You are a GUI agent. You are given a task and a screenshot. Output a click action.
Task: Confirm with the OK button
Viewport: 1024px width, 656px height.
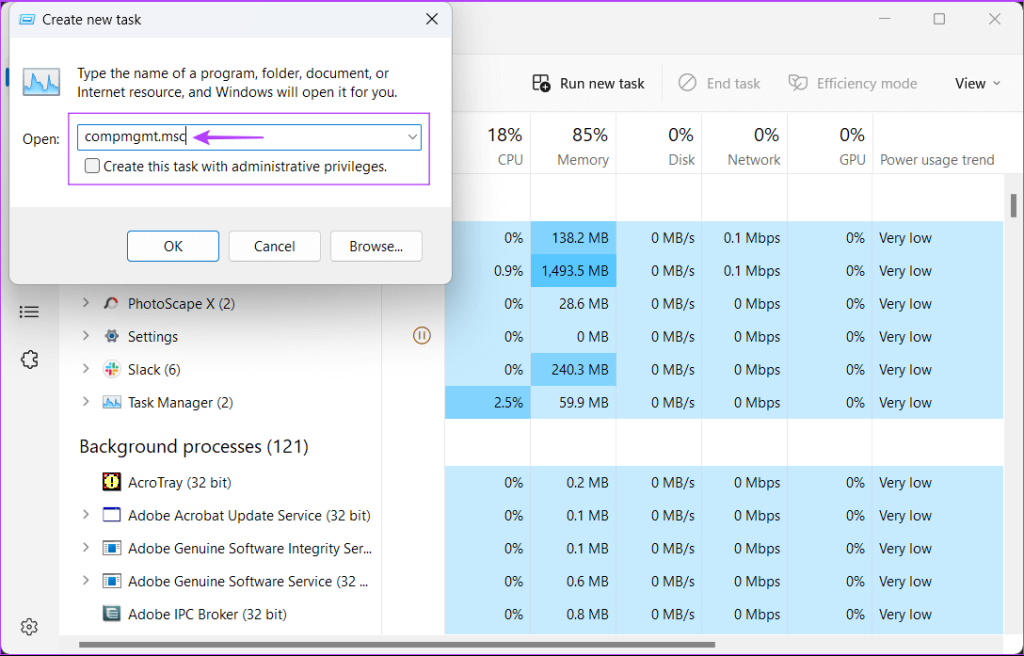coord(172,246)
